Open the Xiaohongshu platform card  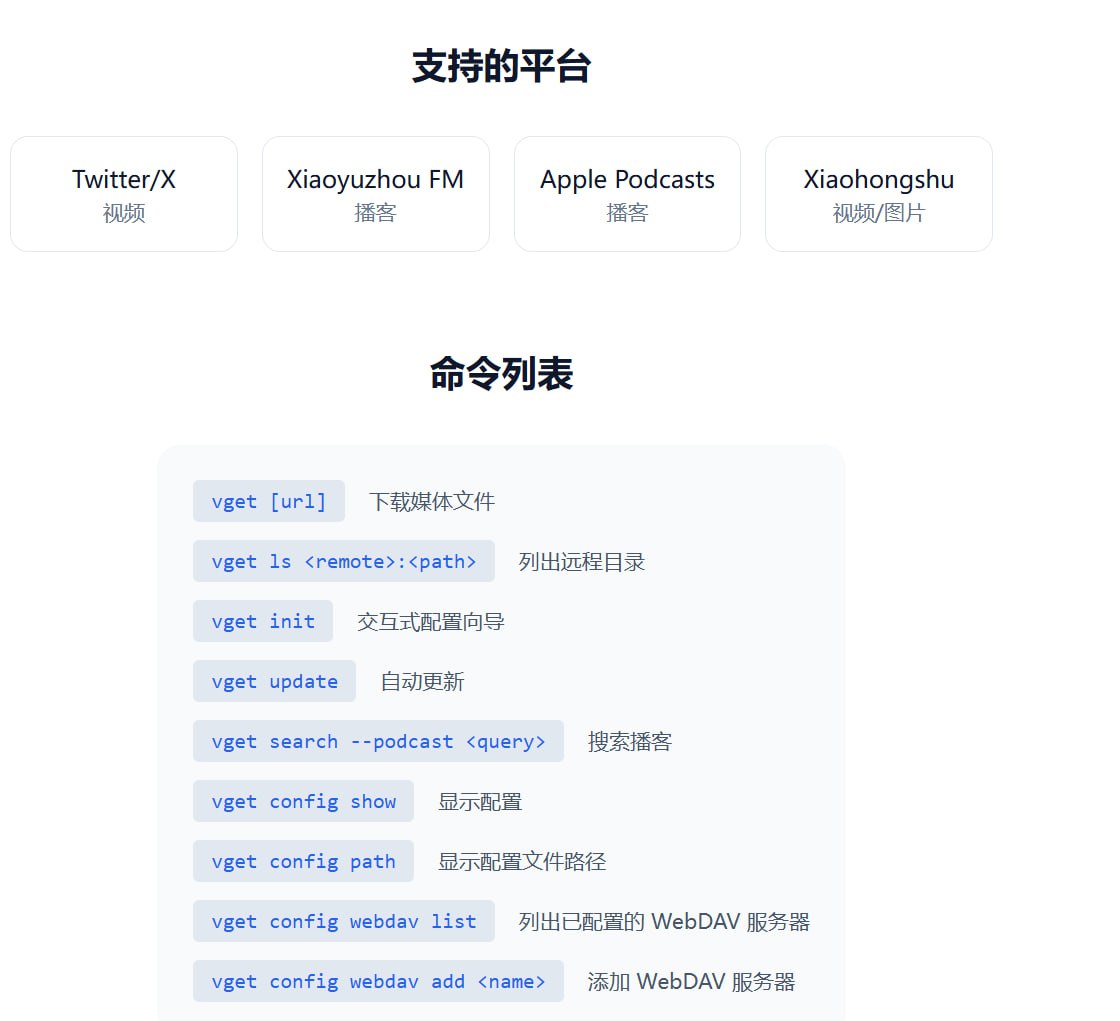(x=879, y=194)
